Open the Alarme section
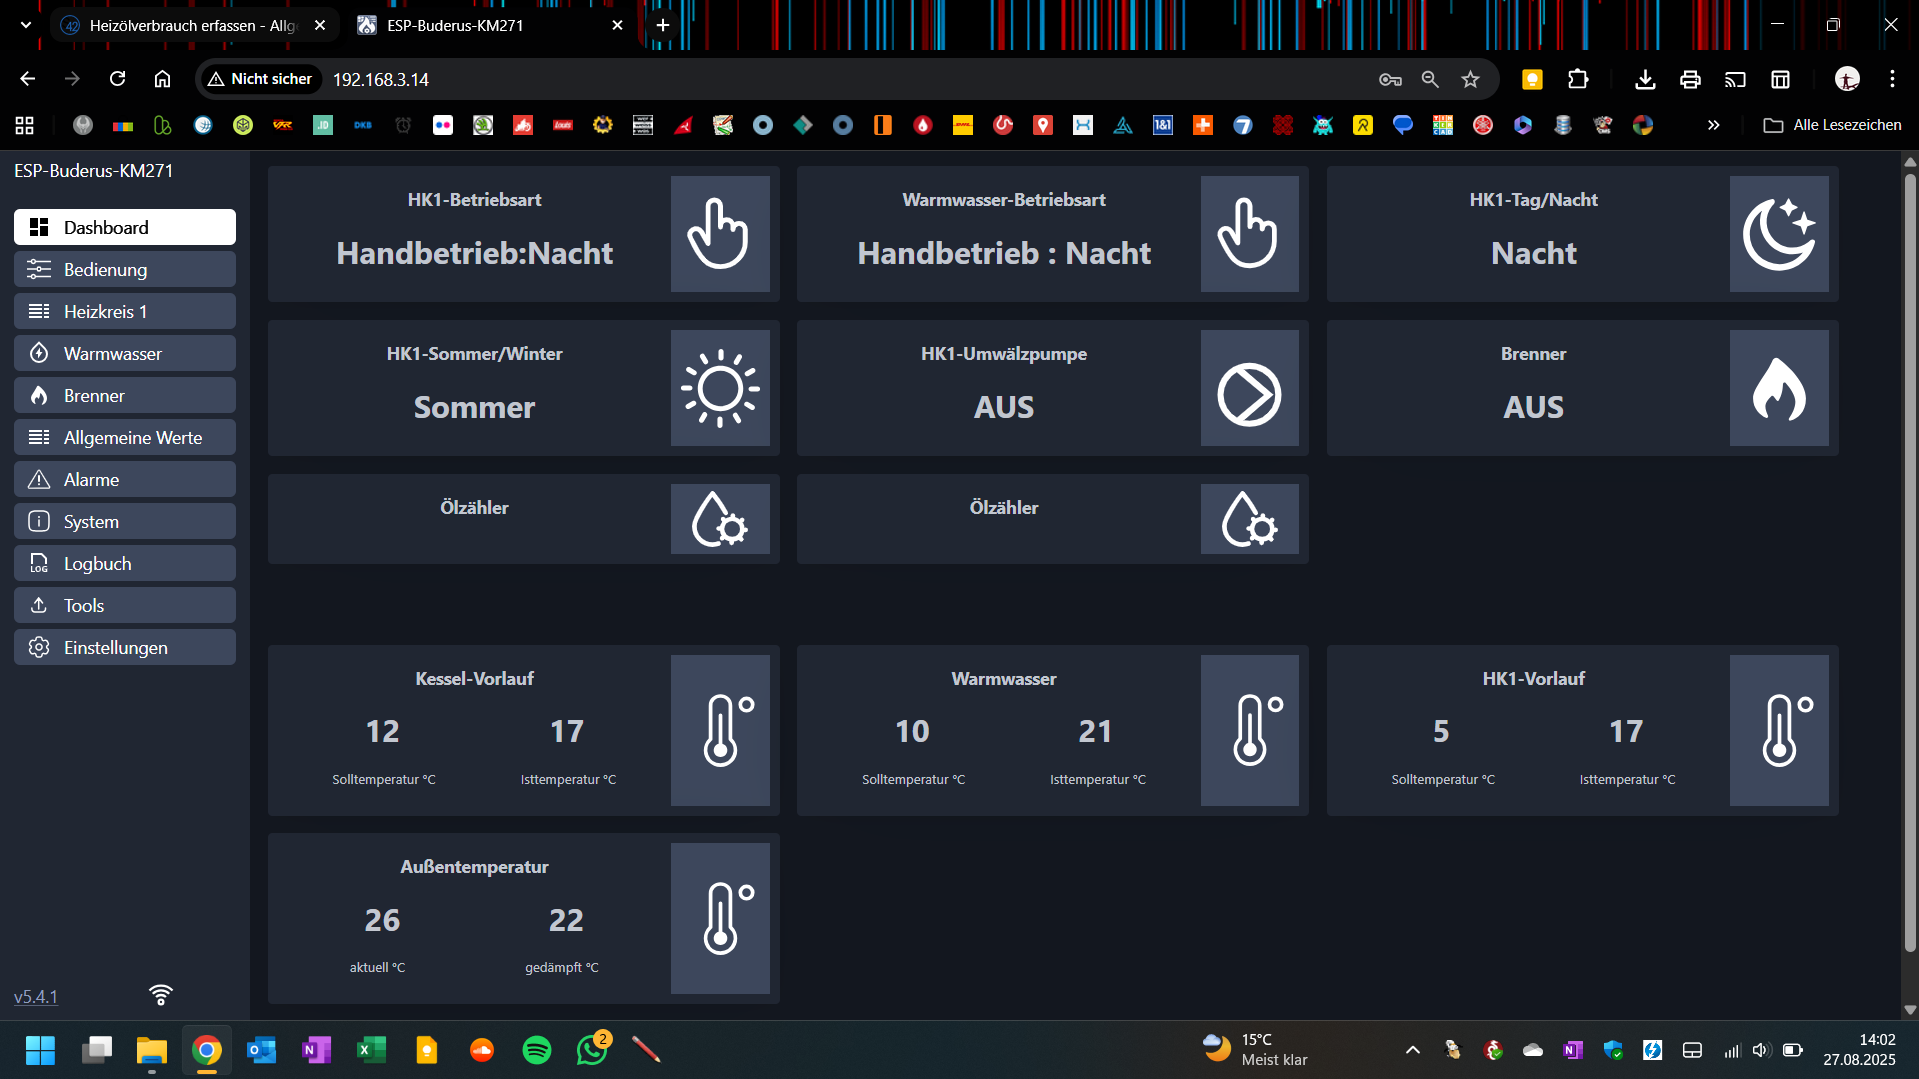Image resolution: width=1919 pixels, height=1079 pixels. coord(125,480)
